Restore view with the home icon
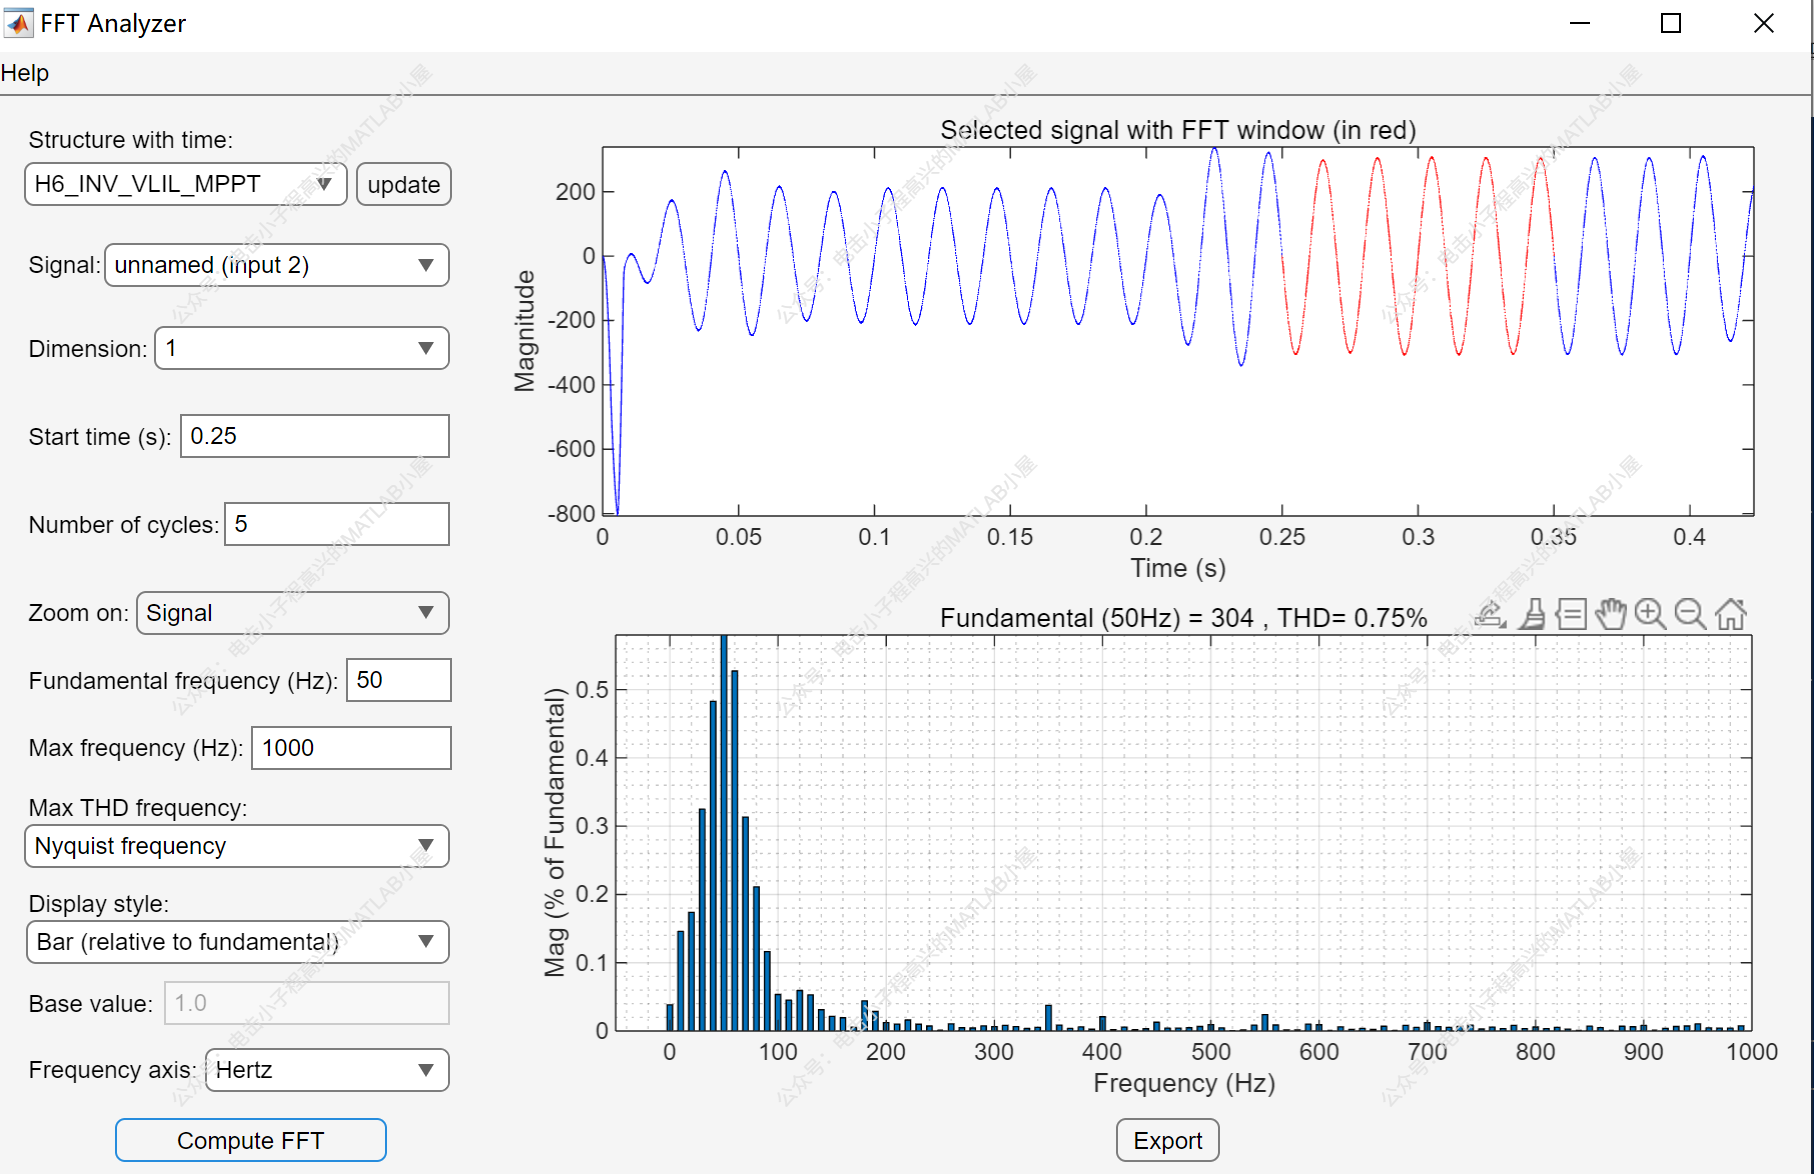The width and height of the screenshot is (1814, 1174). pos(1731,614)
